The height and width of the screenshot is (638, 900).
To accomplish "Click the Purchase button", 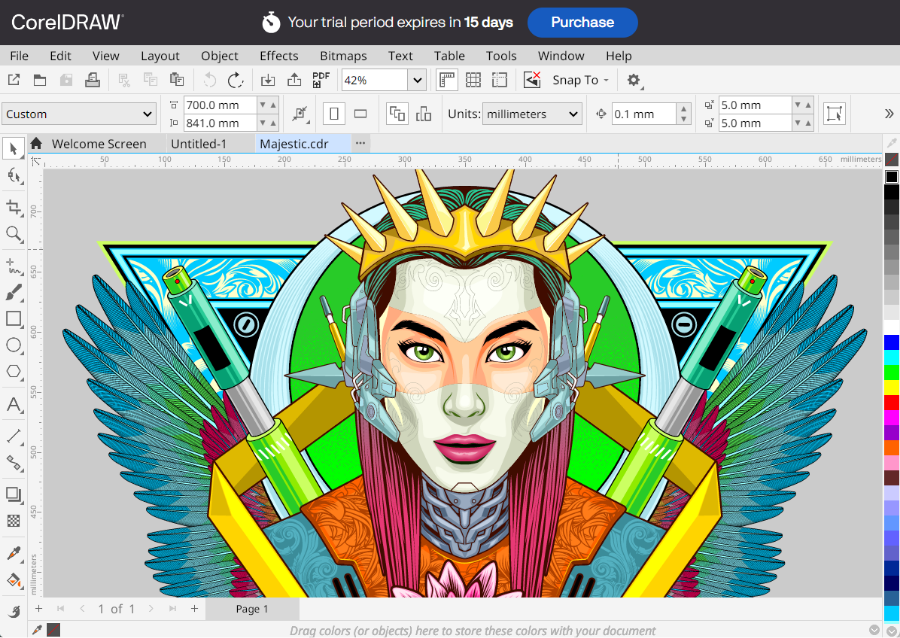I will click(x=582, y=22).
